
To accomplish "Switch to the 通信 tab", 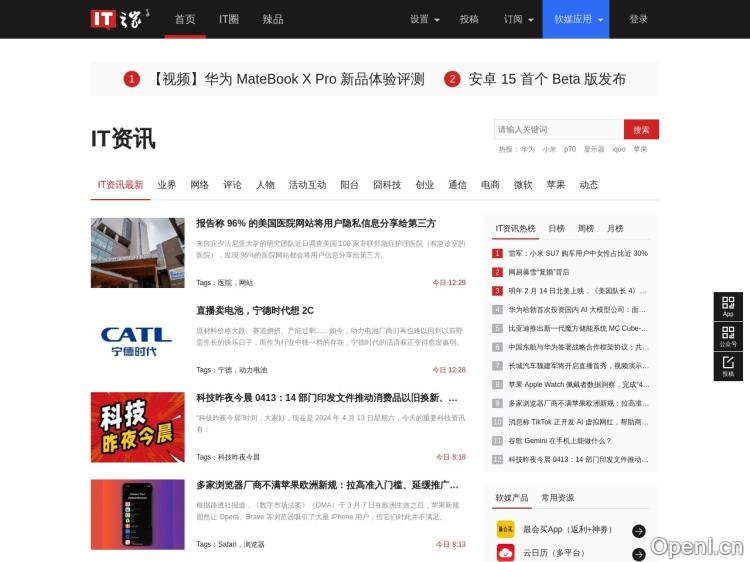I will click(457, 185).
